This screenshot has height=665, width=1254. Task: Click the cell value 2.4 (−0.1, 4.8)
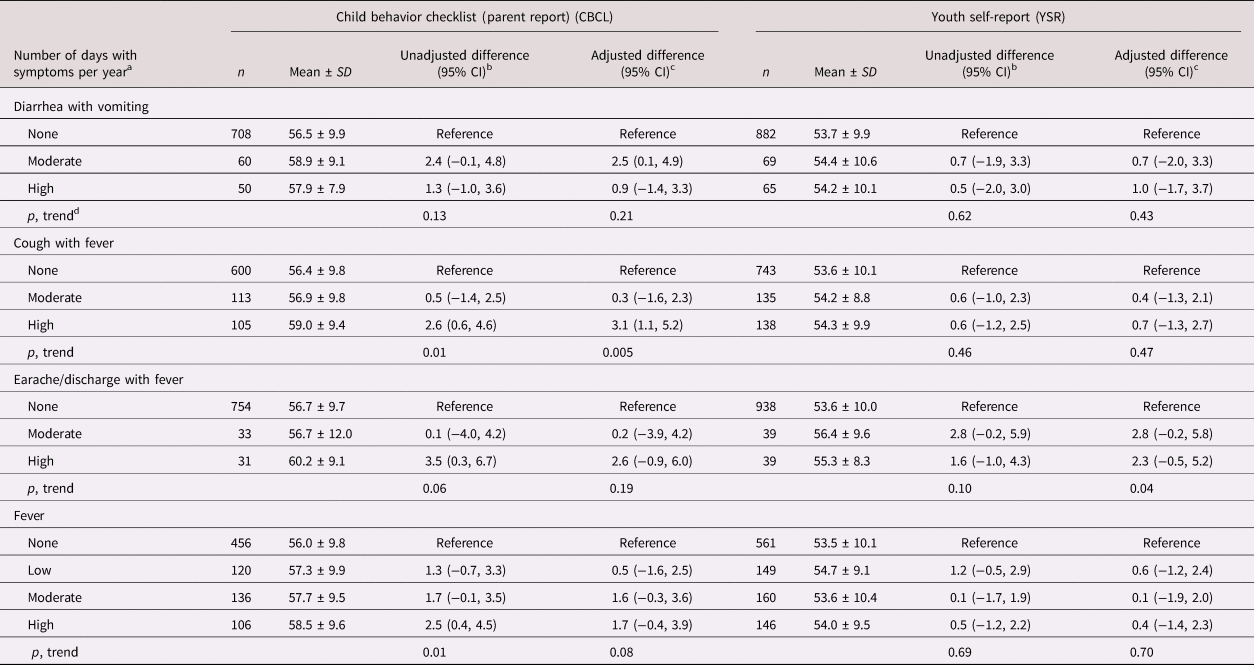[x=464, y=161]
